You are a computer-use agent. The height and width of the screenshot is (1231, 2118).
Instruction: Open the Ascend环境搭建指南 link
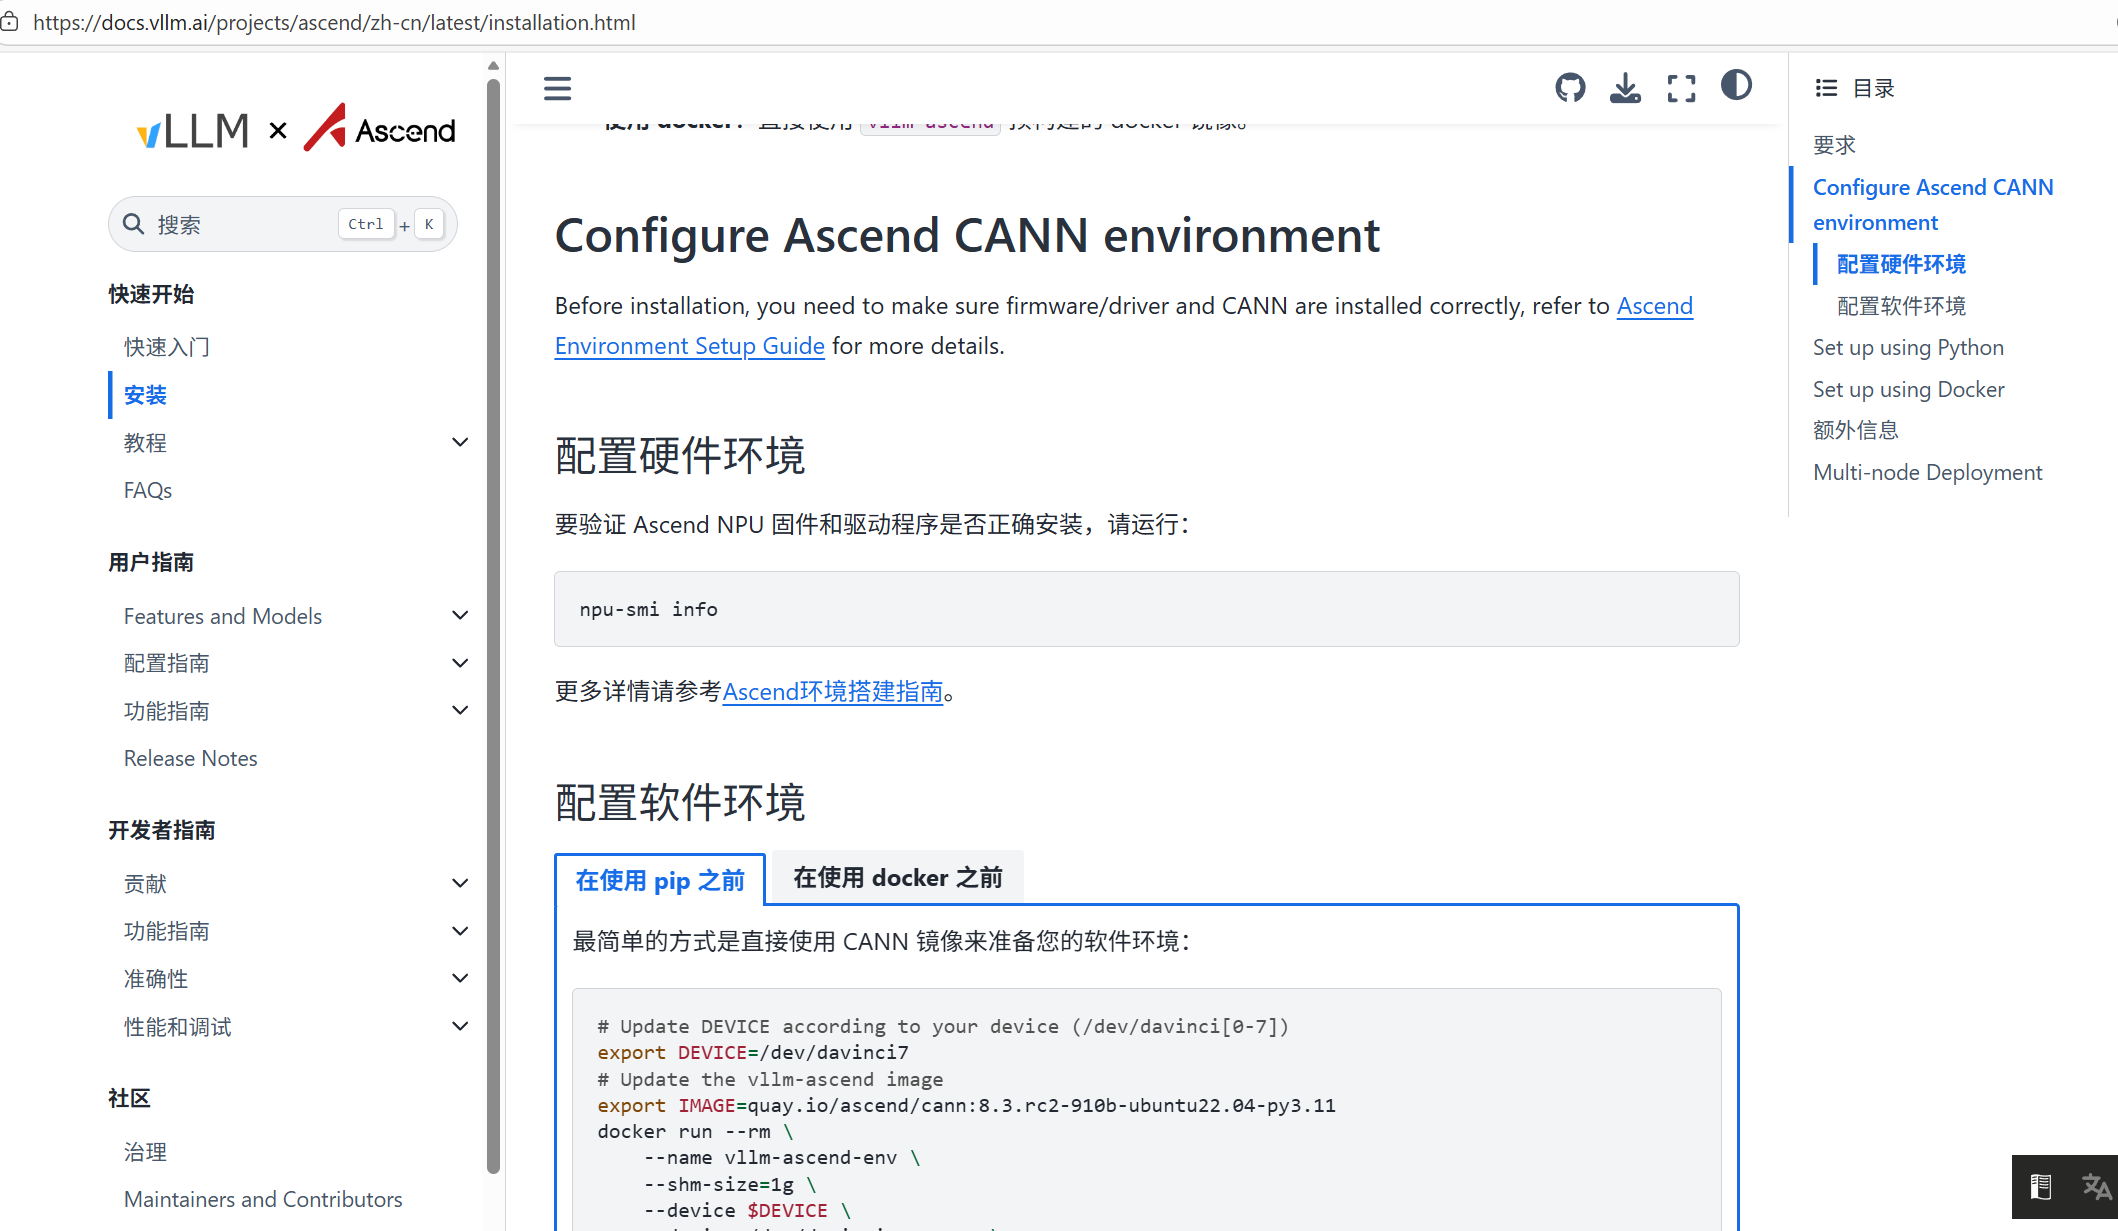coord(832,691)
